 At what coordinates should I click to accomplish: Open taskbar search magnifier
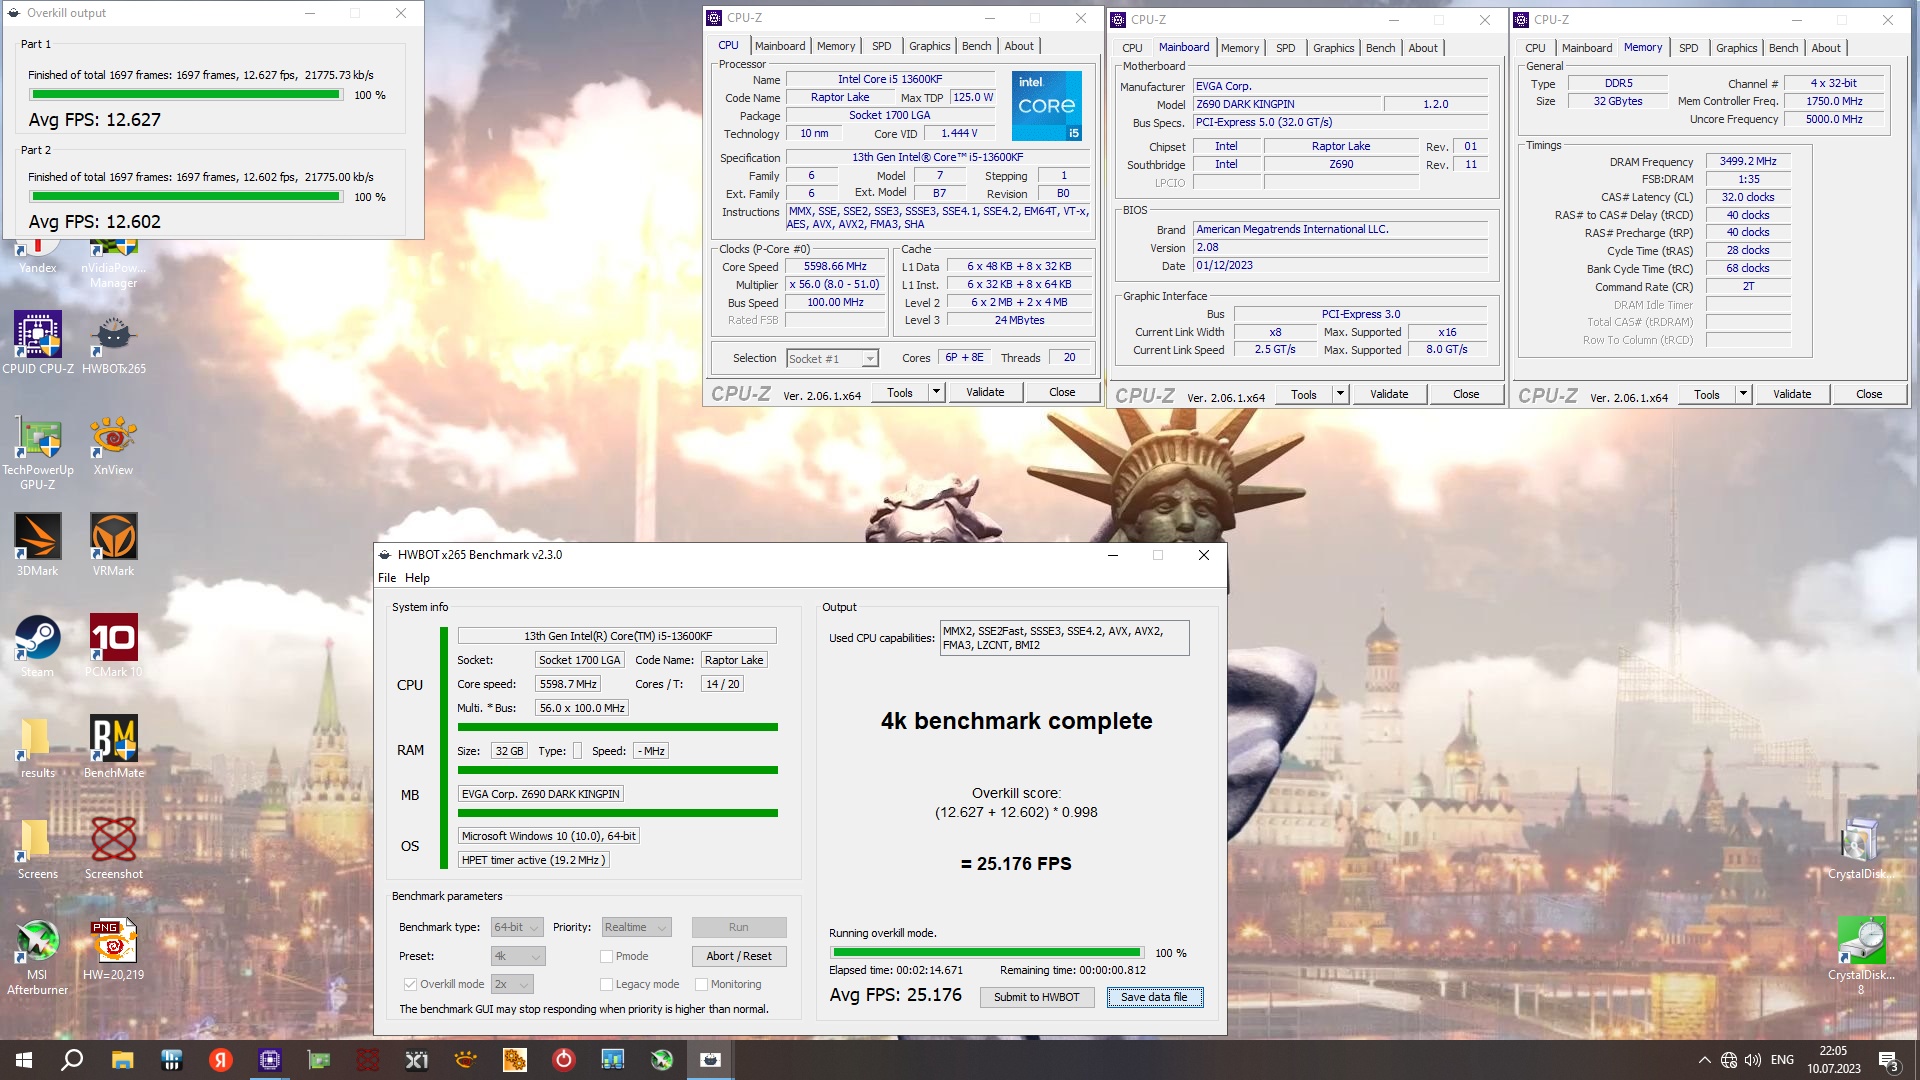tap(72, 1060)
